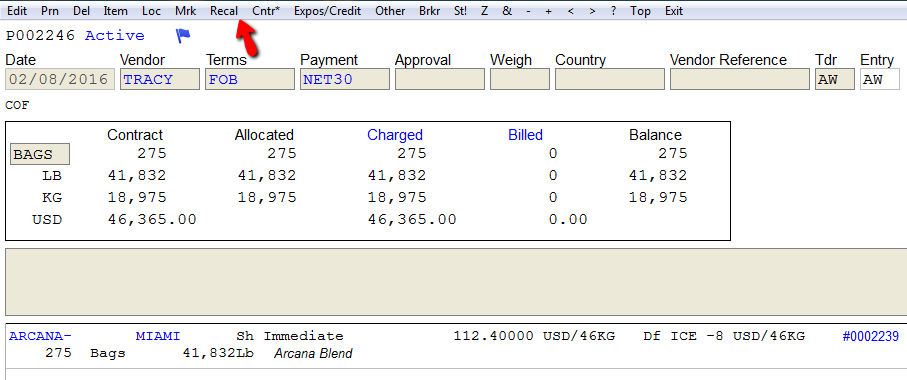Click the Charged column header
Screen dimensions: 907x380
coord(395,135)
